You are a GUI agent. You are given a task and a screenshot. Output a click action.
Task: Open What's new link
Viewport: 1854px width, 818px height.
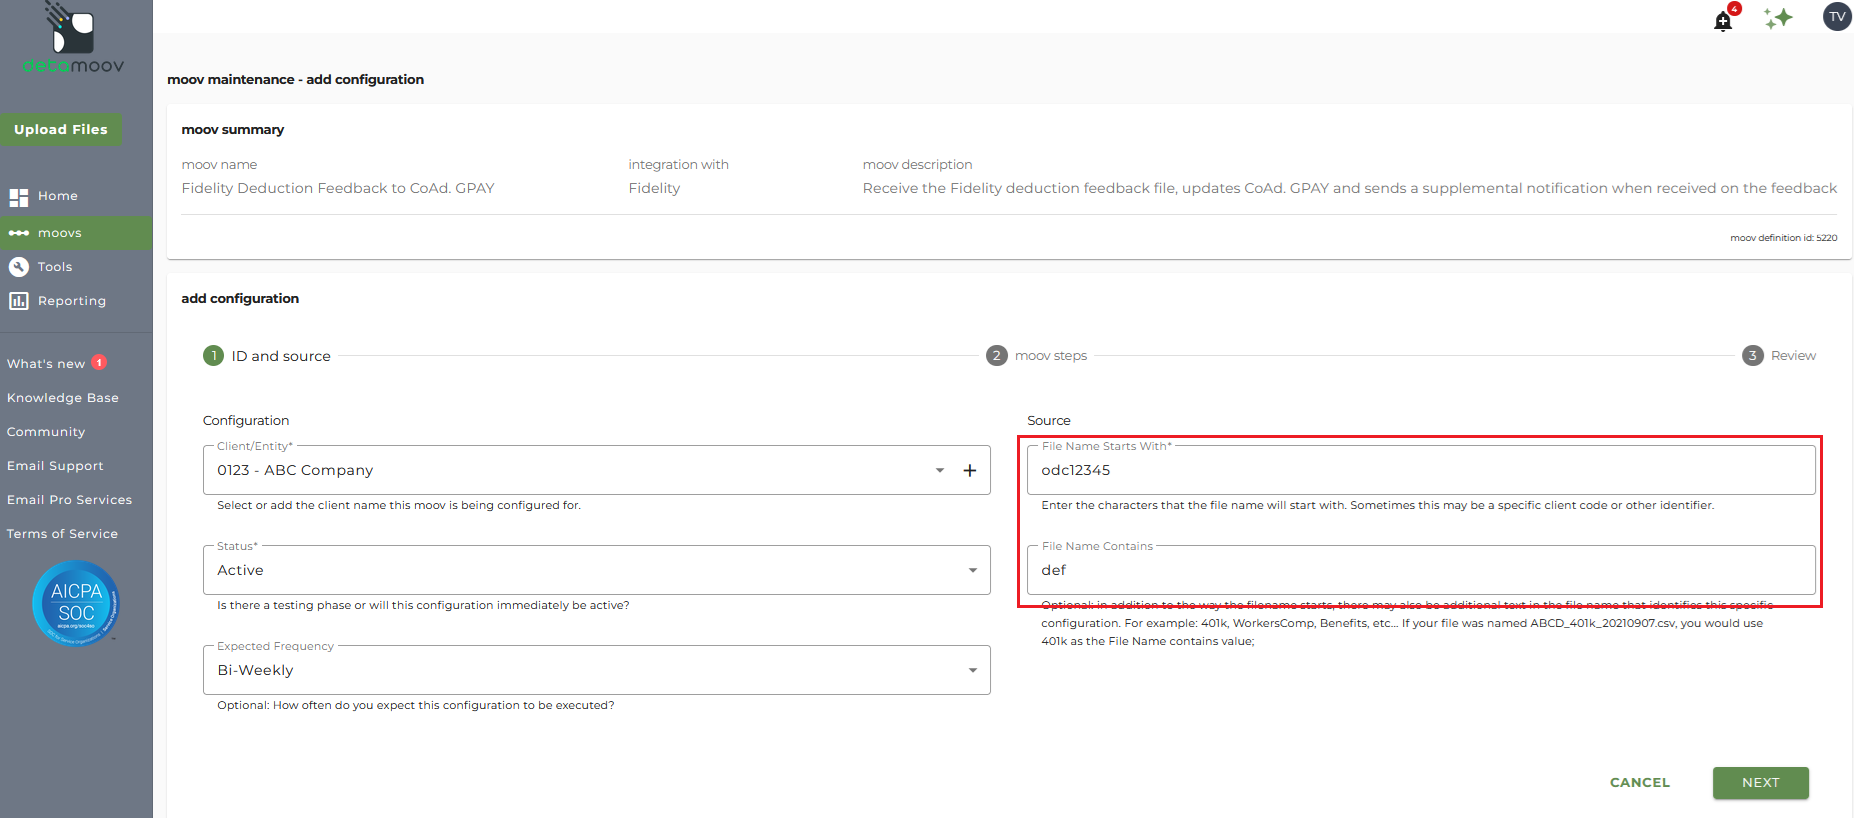click(46, 364)
